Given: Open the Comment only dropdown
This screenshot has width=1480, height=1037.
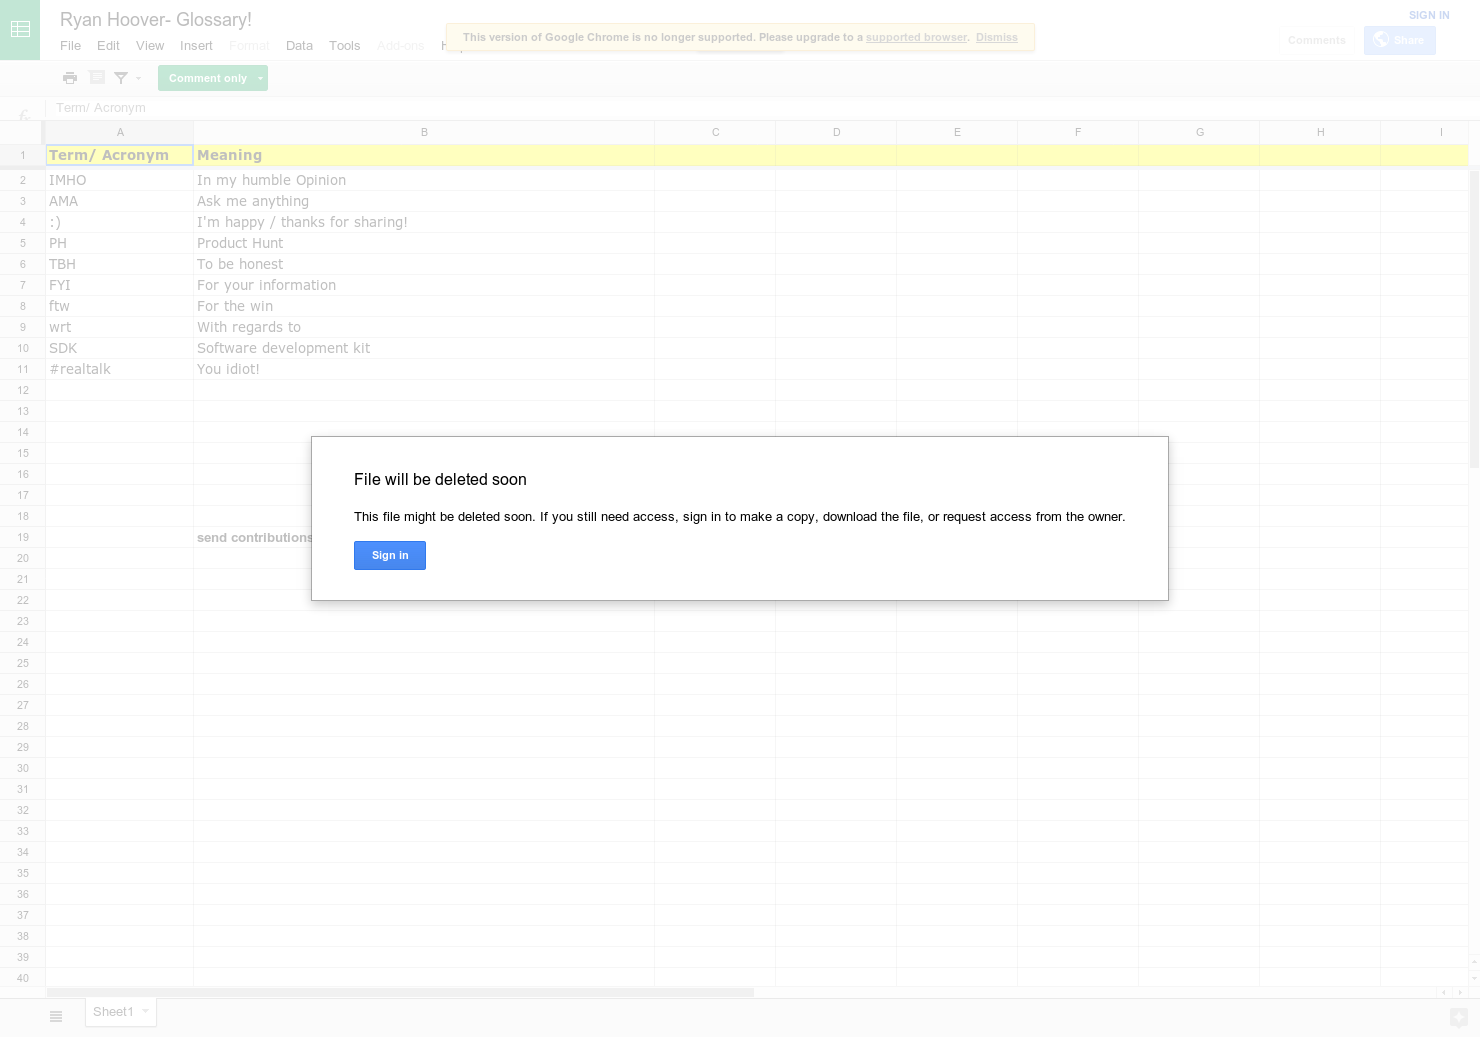Looking at the screenshot, I should pos(213,78).
